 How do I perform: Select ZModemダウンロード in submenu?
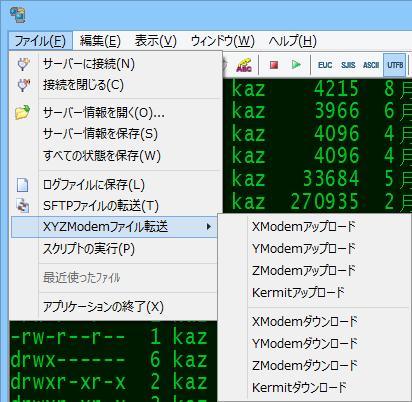coord(313,366)
